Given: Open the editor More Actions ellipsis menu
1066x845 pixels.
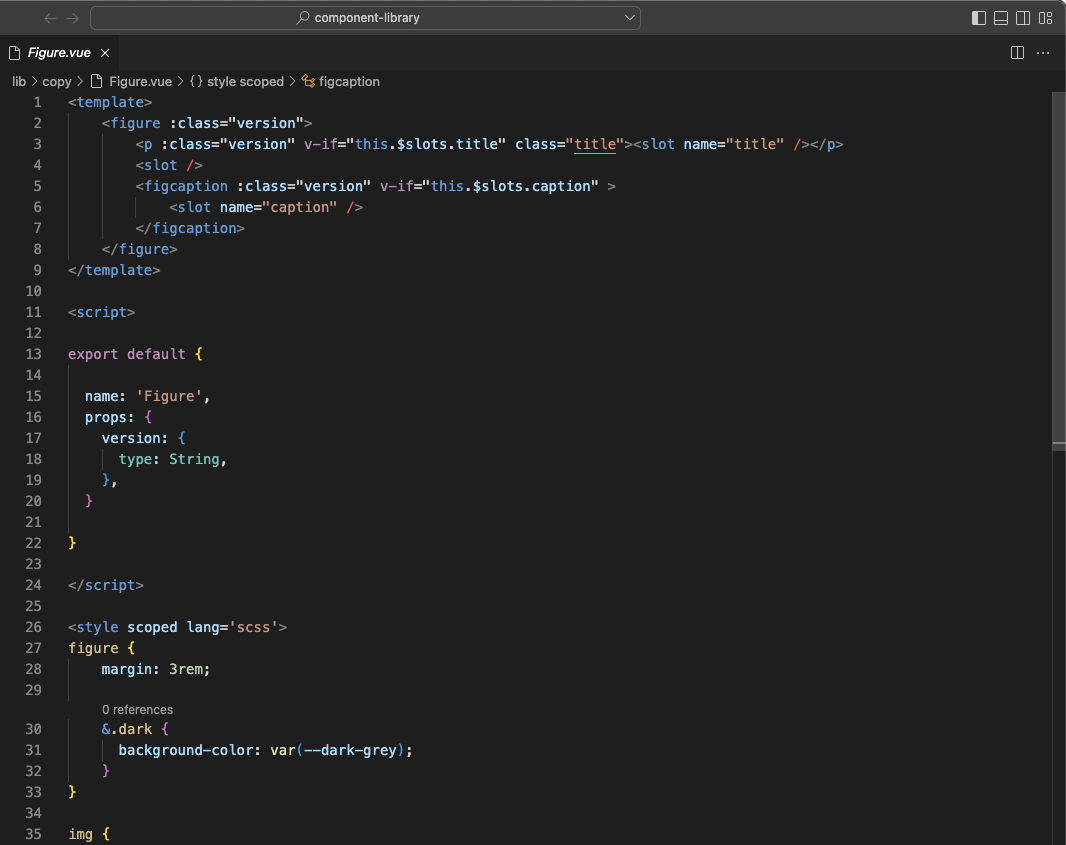Looking at the screenshot, I should 1043,53.
